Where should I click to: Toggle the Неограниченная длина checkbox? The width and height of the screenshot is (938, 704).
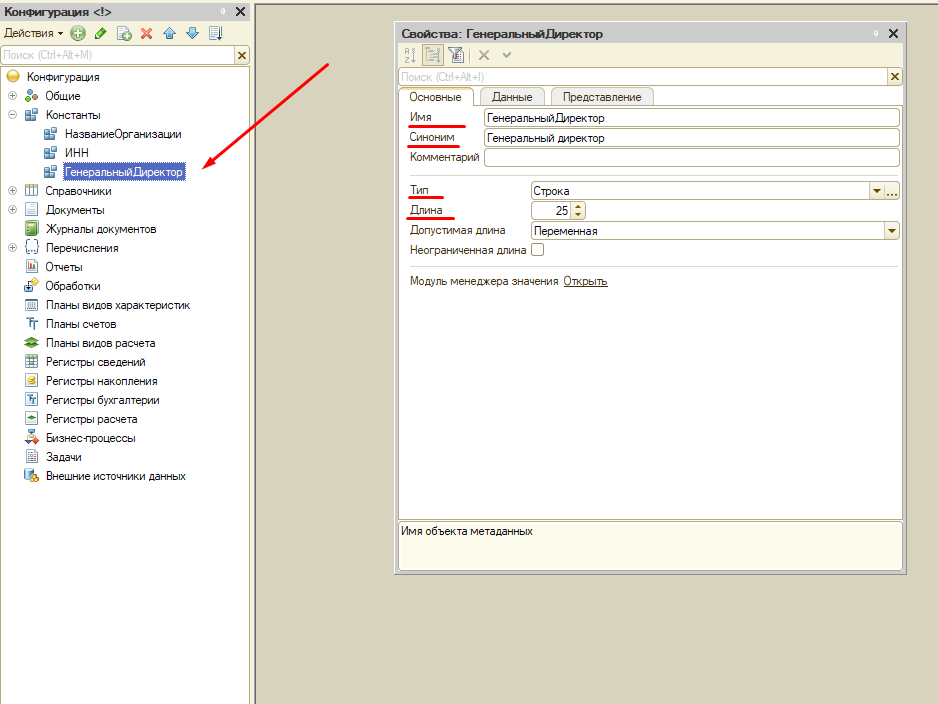[x=538, y=250]
